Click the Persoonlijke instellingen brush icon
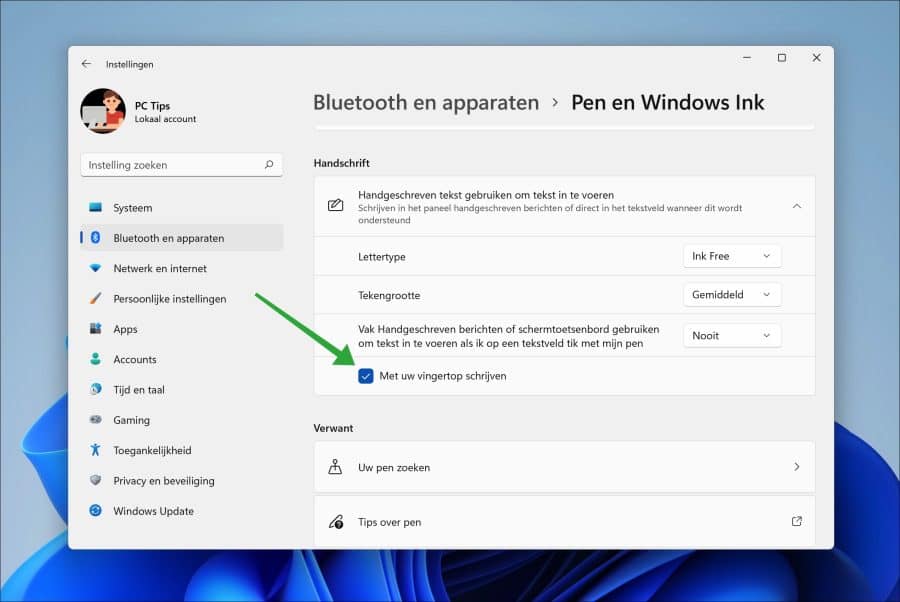This screenshot has width=900, height=602. pyautogui.click(x=95, y=298)
